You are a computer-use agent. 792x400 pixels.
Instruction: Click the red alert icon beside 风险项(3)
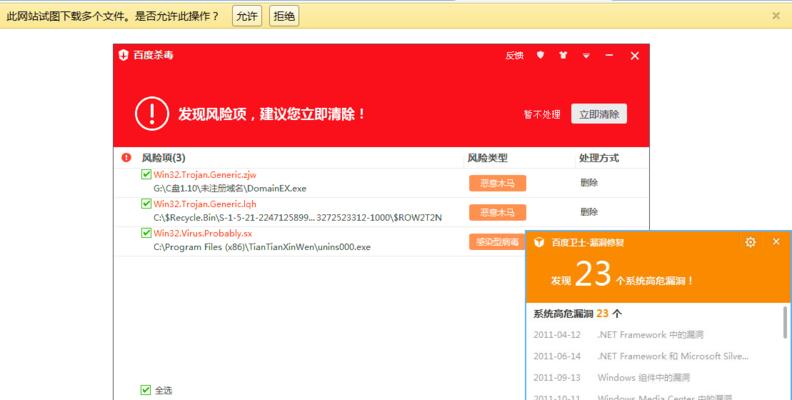click(126, 158)
